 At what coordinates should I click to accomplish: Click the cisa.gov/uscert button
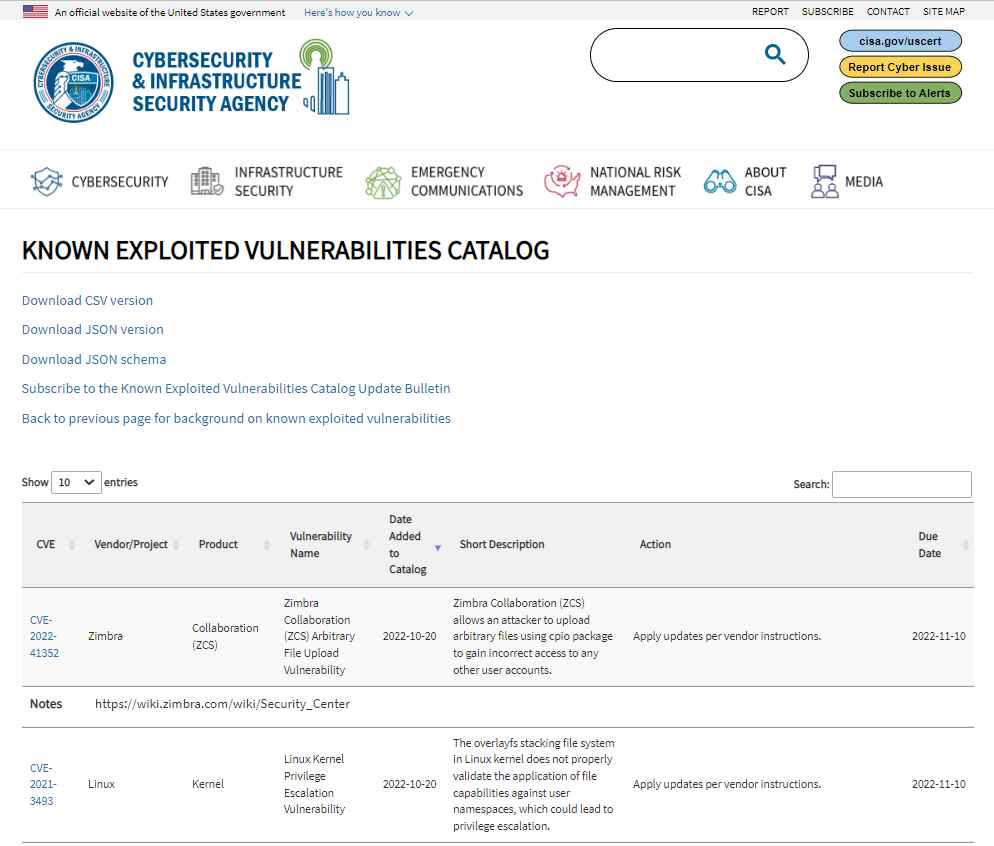tap(900, 41)
